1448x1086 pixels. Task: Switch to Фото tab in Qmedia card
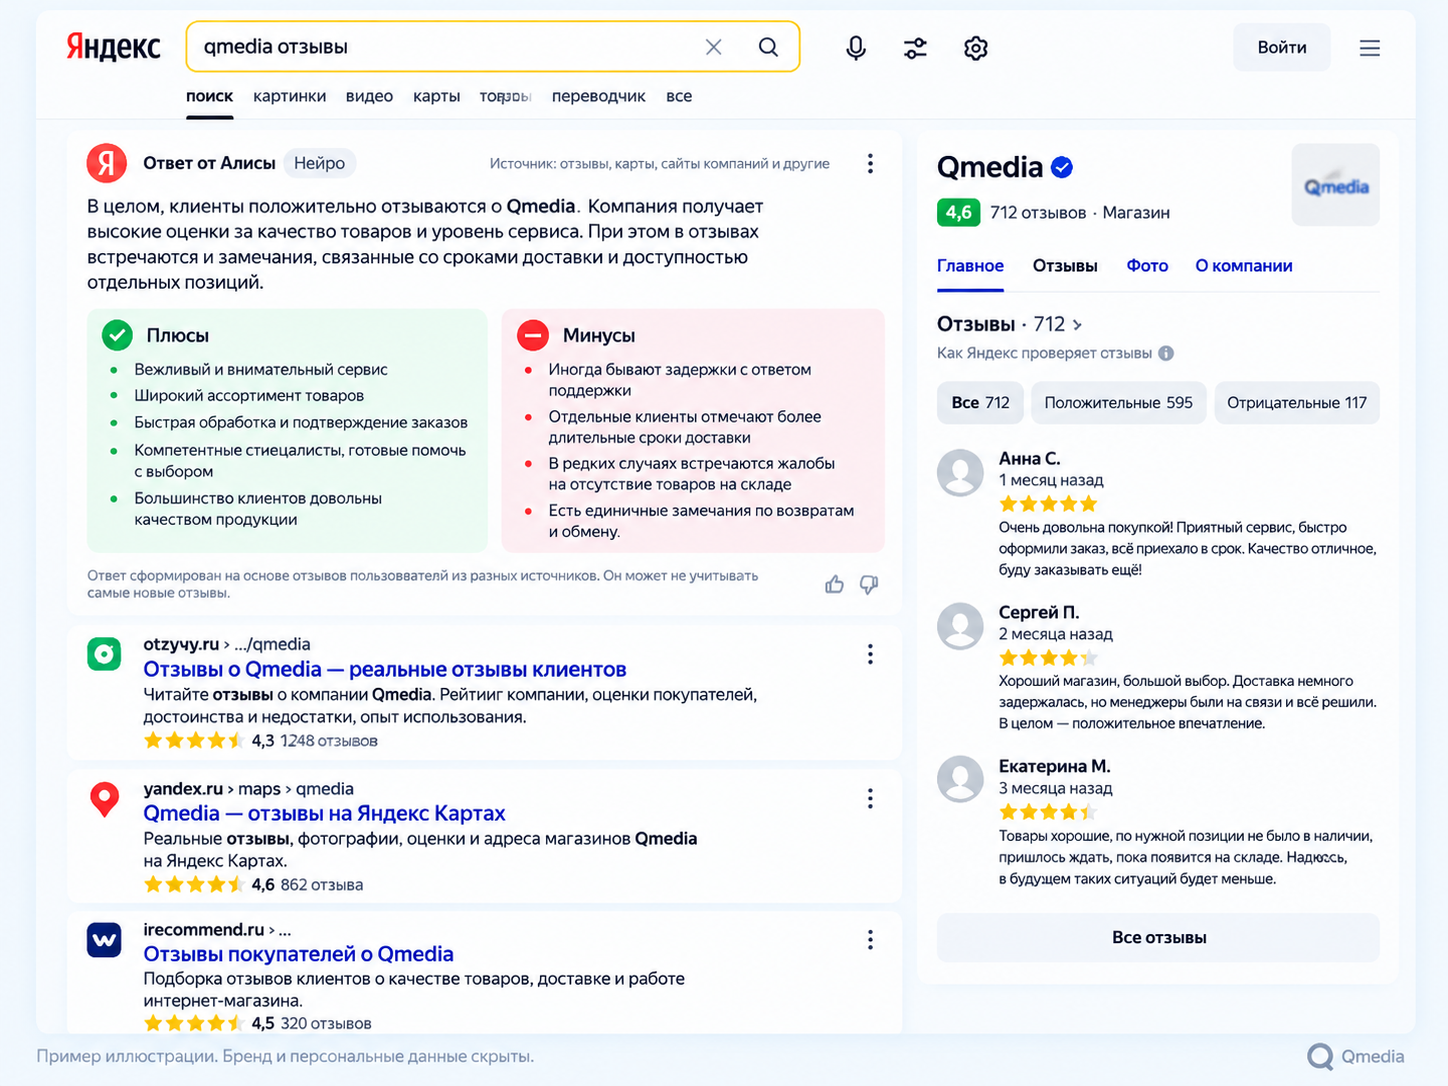tap(1147, 266)
